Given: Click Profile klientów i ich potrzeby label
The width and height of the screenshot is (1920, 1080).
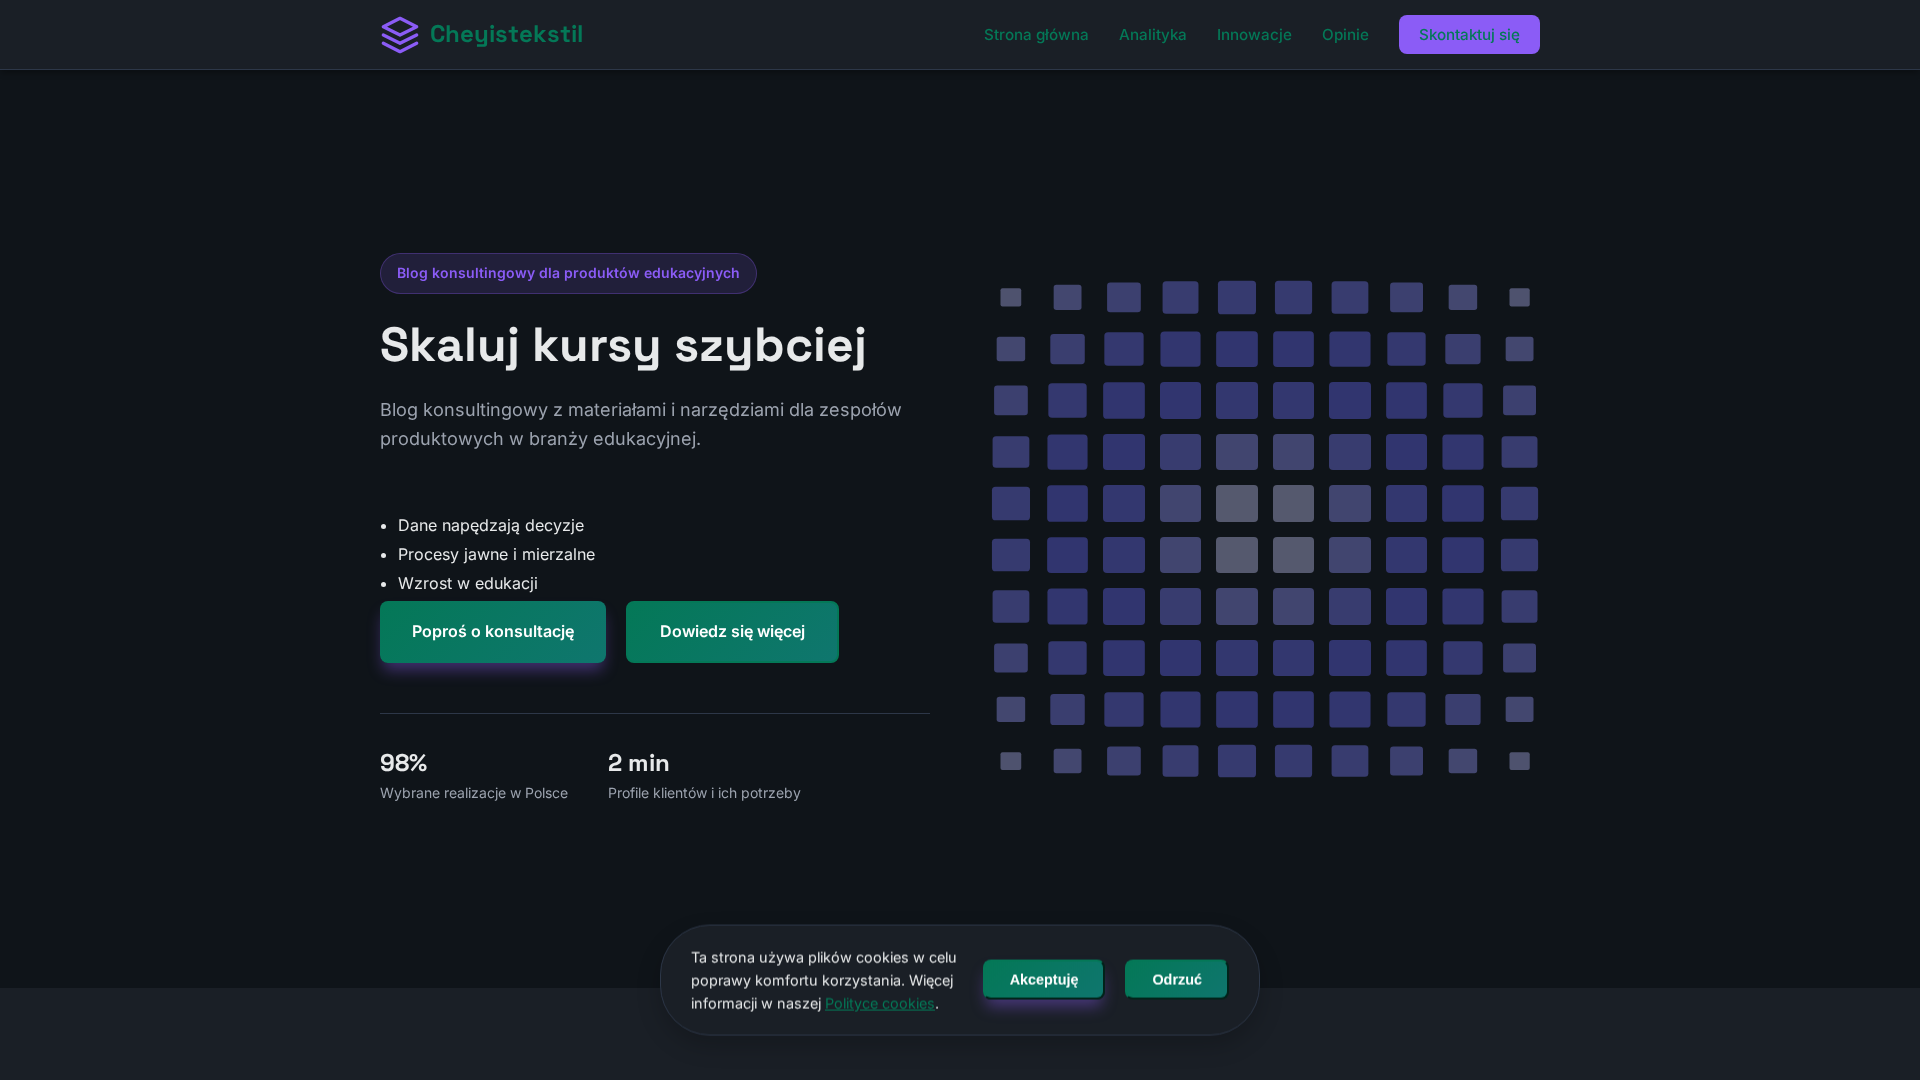Looking at the screenshot, I should (704, 793).
